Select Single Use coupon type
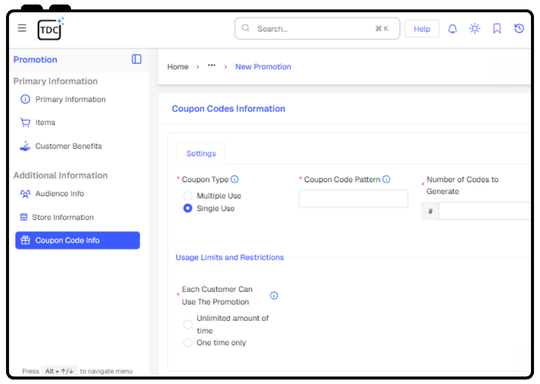Image resolution: width=540 pixels, height=384 pixels. click(x=188, y=208)
